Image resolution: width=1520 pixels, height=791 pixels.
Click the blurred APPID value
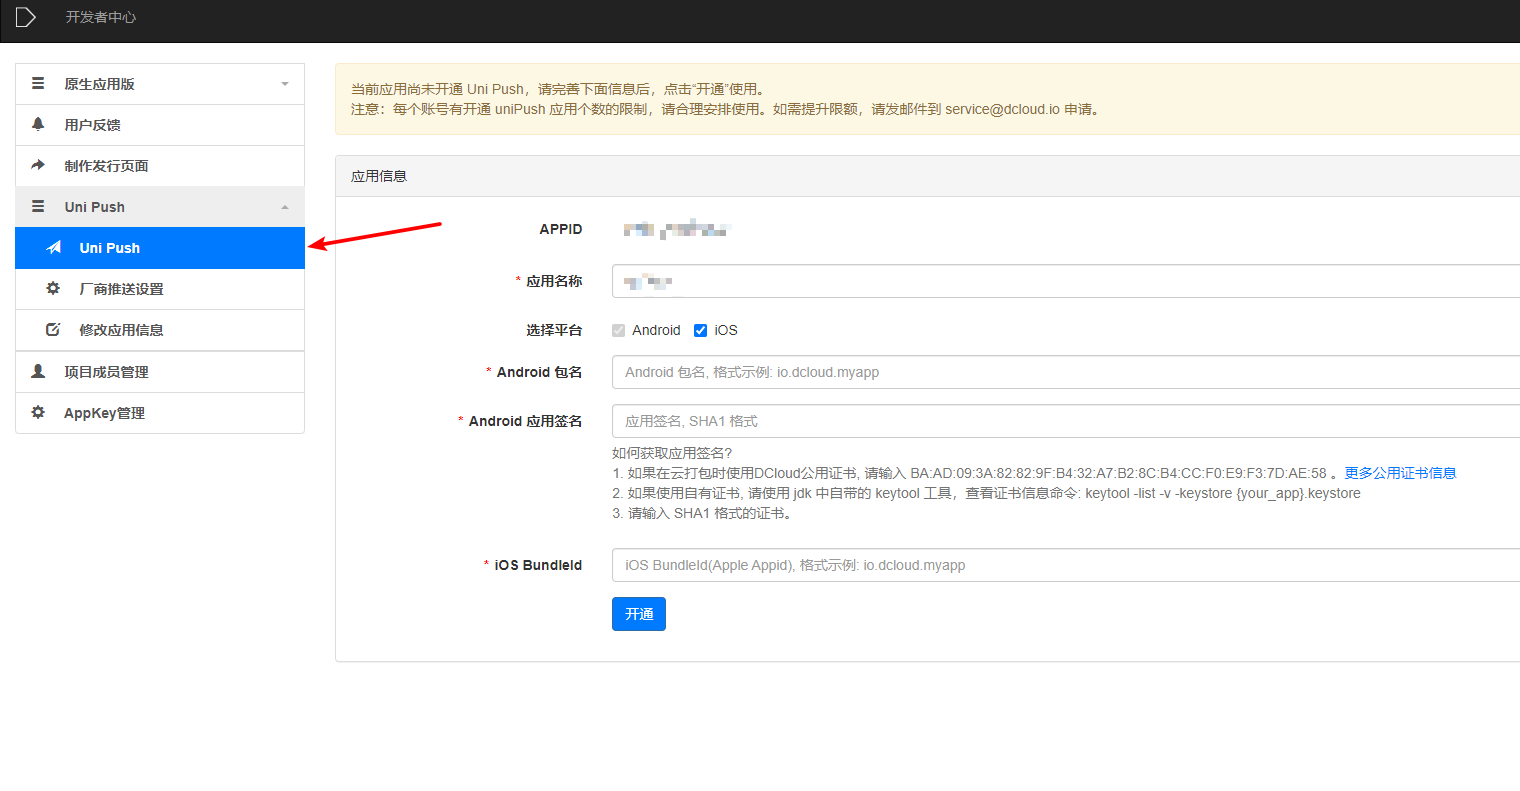pos(677,229)
